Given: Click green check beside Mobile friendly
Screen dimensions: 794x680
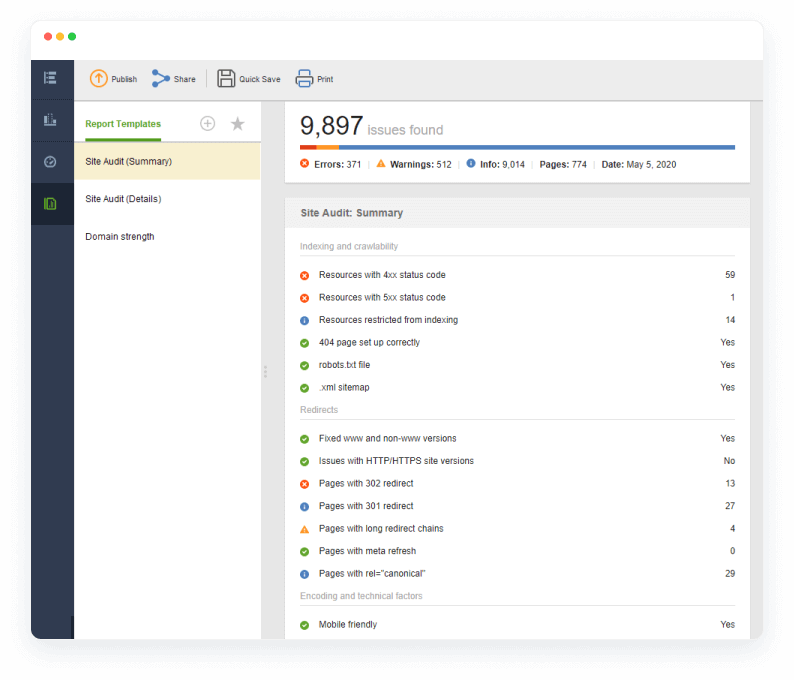Looking at the screenshot, I should click(304, 625).
